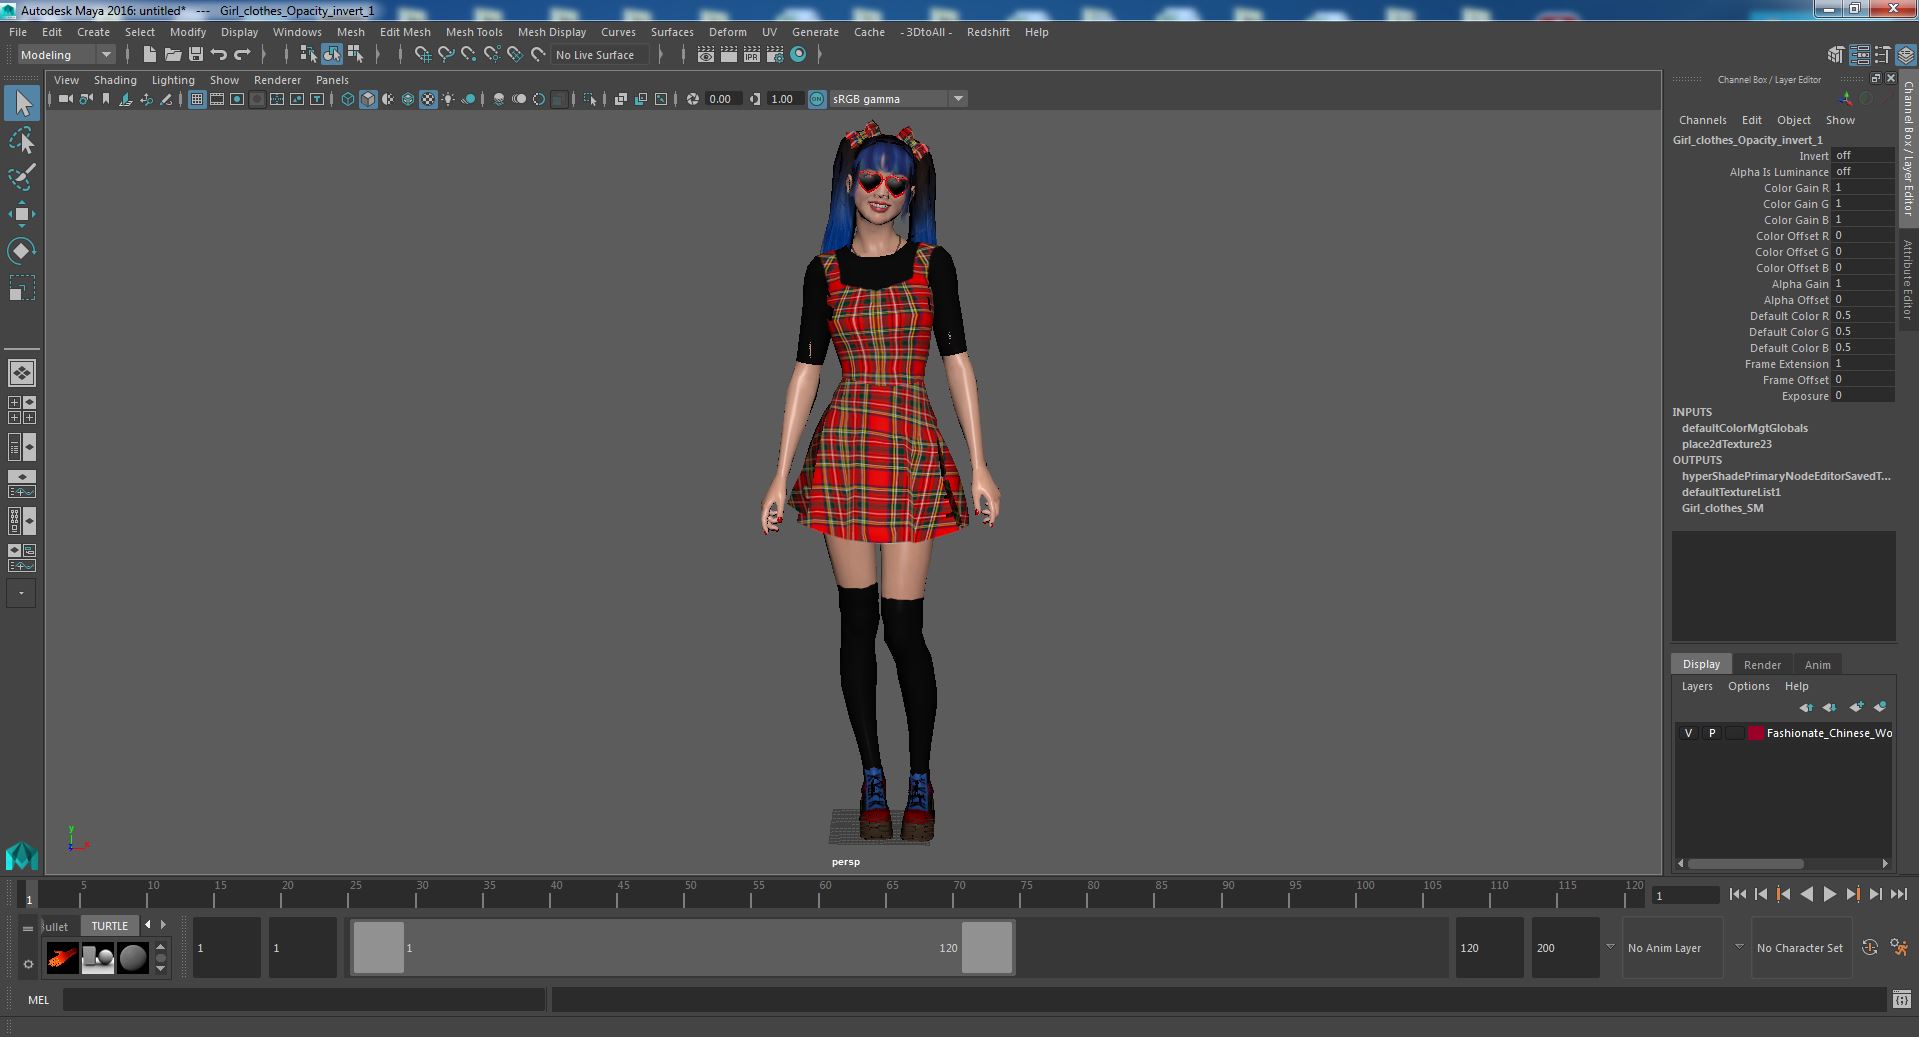Click defaultColorMgtGlobals input node
Screen dimensions: 1919x1037
1744,428
